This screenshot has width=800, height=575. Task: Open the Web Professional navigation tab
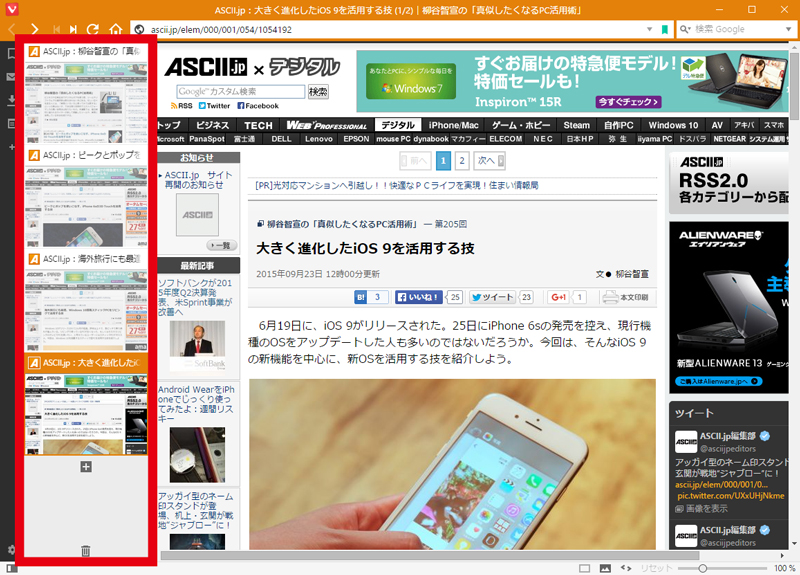click(x=327, y=125)
